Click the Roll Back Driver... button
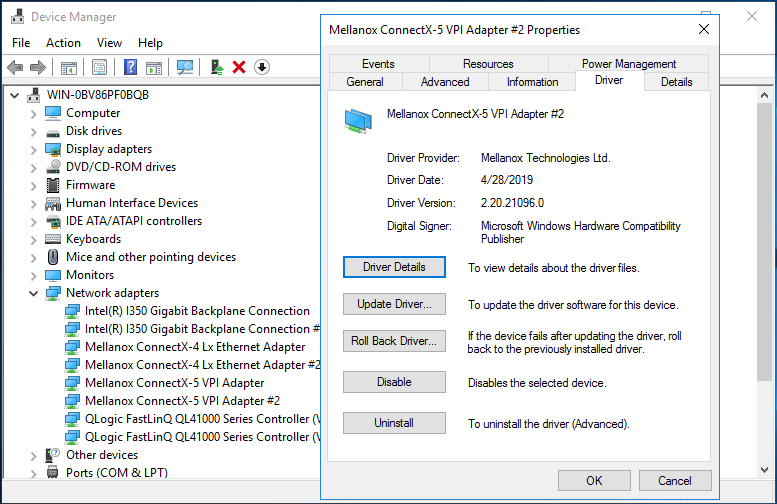Image resolution: width=777 pixels, height=504 pixels. tap(394, 341)
